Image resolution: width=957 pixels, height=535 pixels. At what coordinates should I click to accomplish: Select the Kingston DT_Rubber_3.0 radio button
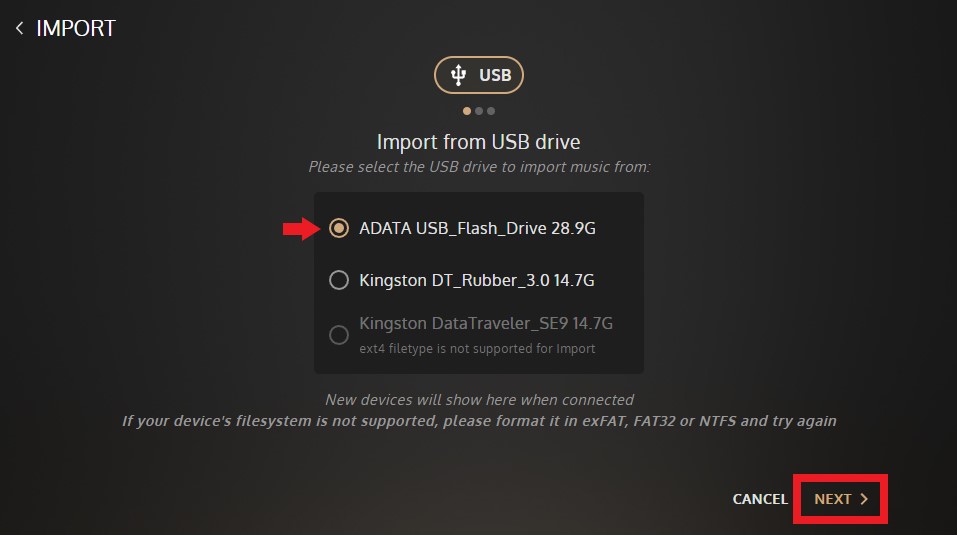[x=339, y=280]
